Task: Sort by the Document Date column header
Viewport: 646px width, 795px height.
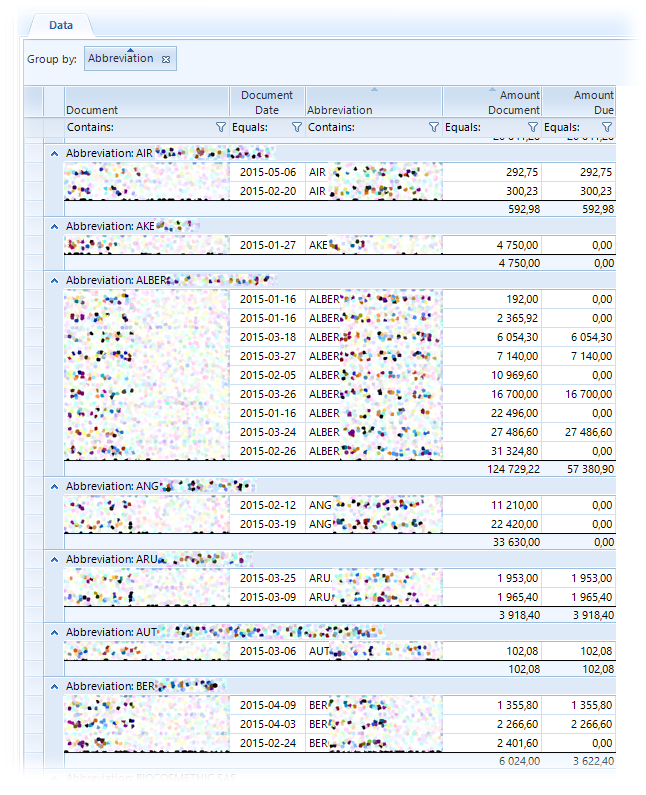Action: pyautogui.click(x=267, y=102)
